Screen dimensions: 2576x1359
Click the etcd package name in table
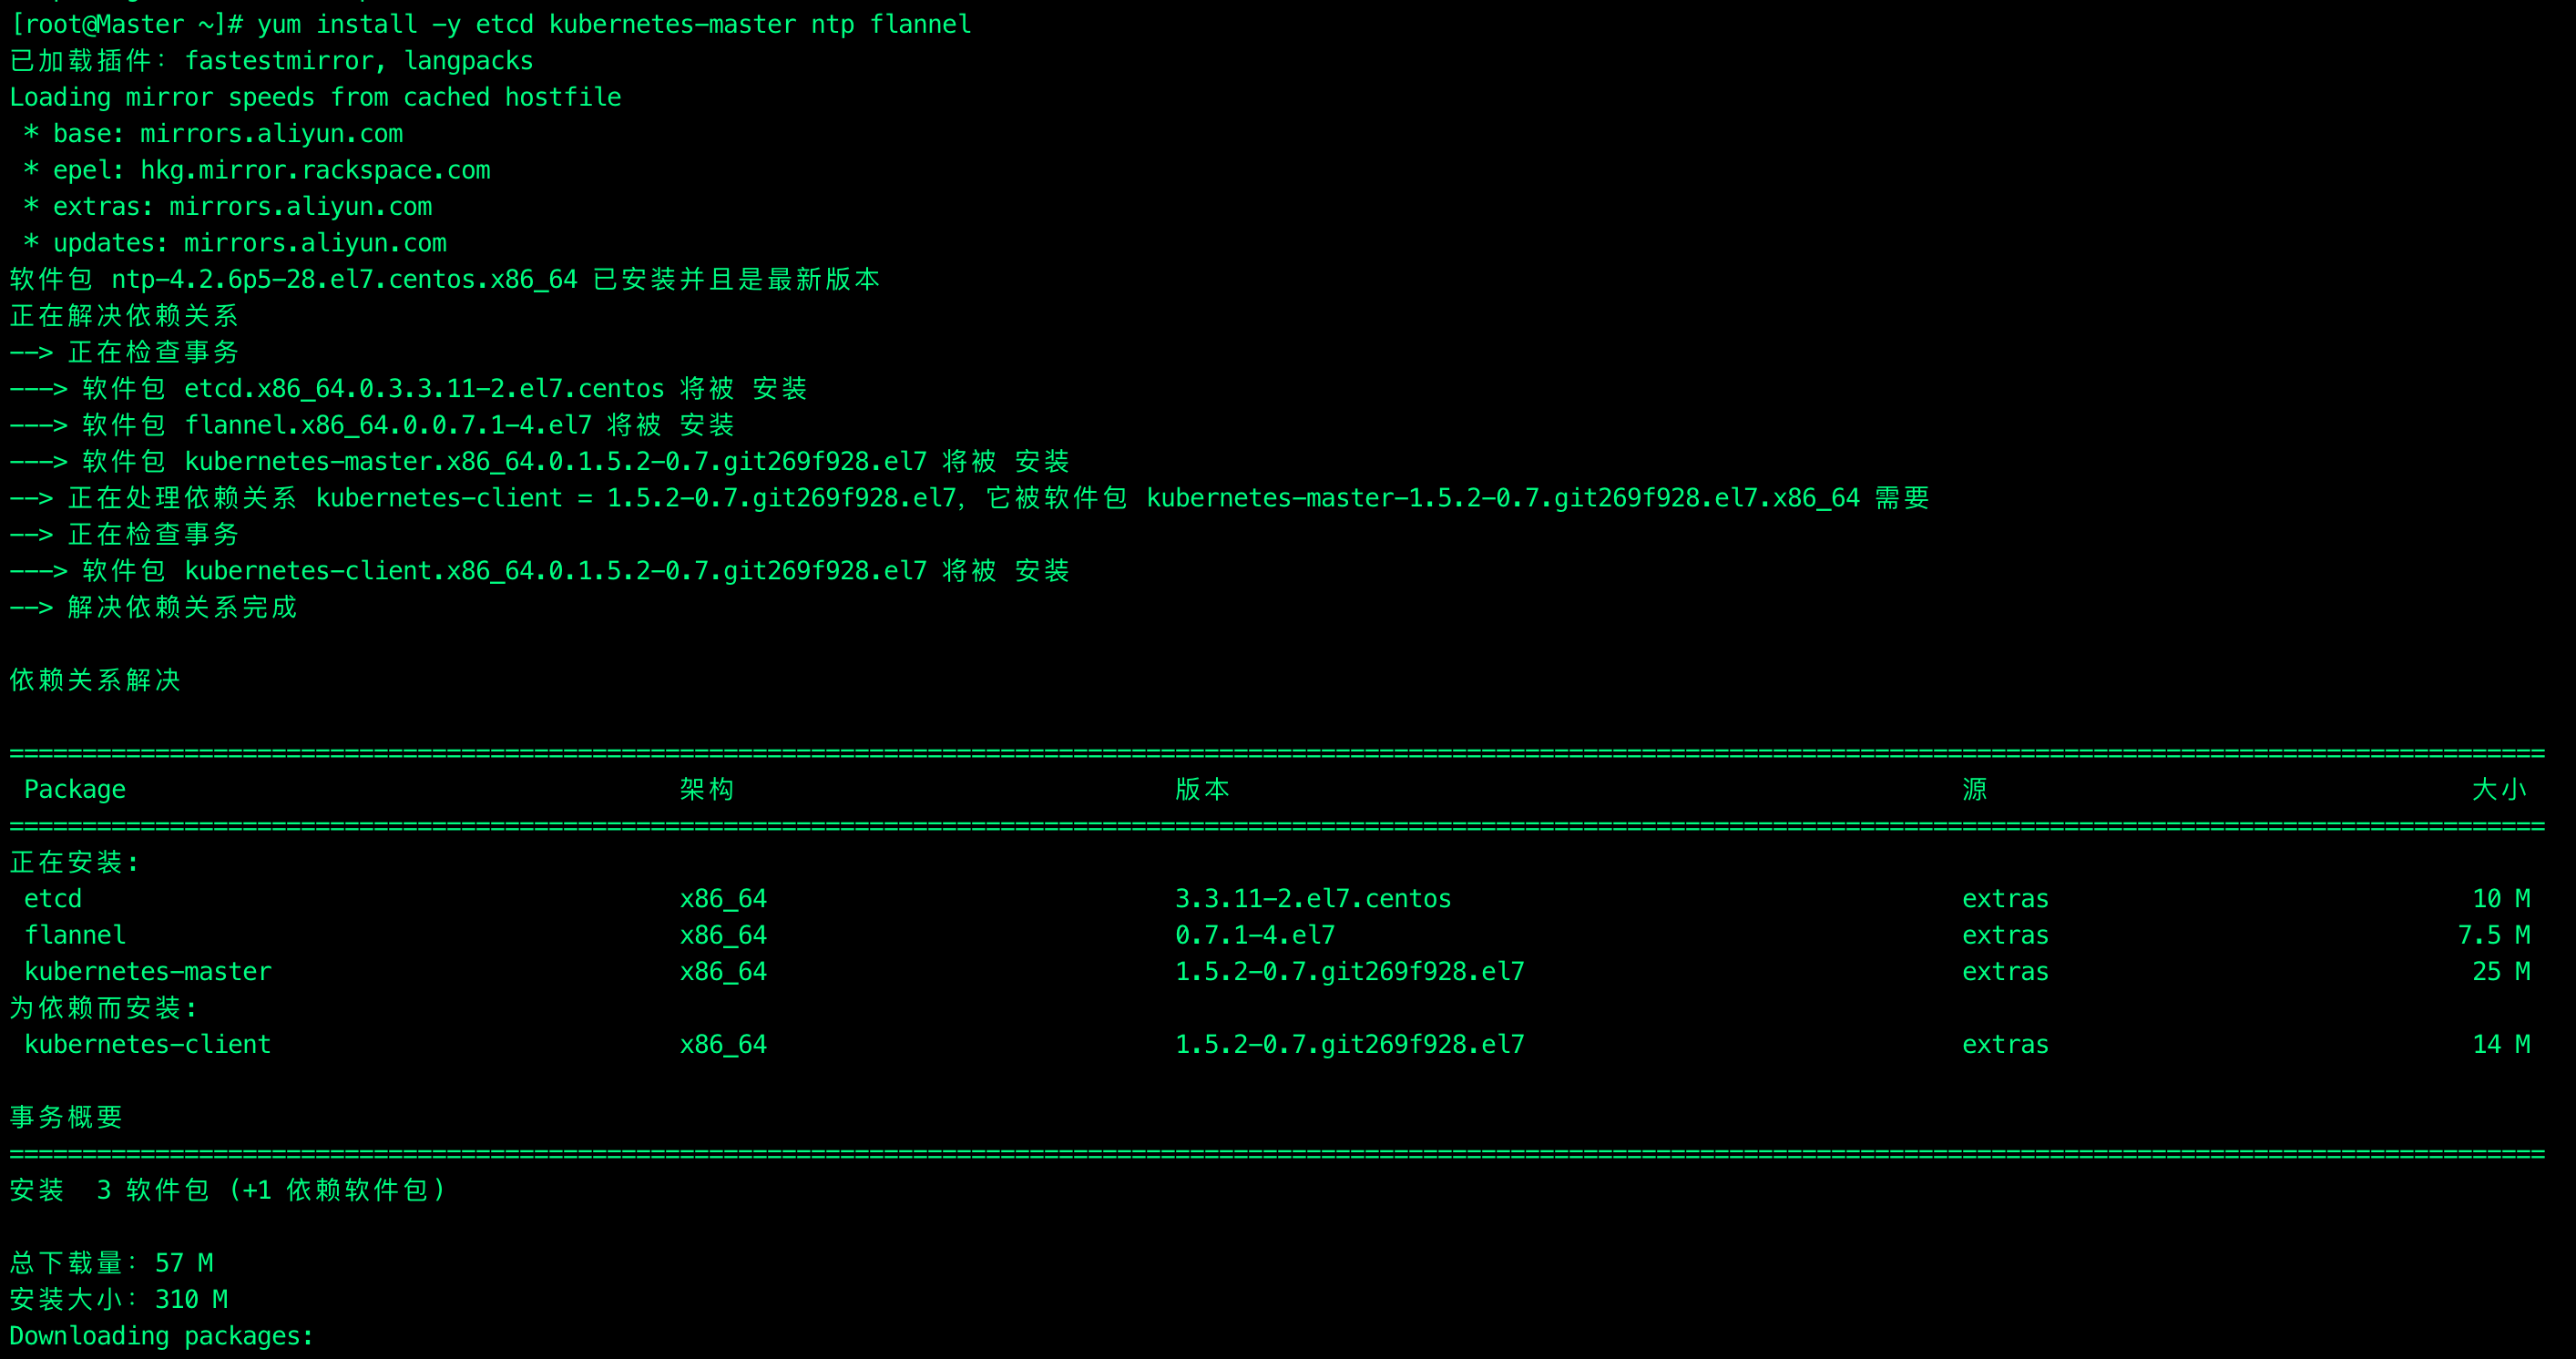pyautogui.click(x=53, y=898)
